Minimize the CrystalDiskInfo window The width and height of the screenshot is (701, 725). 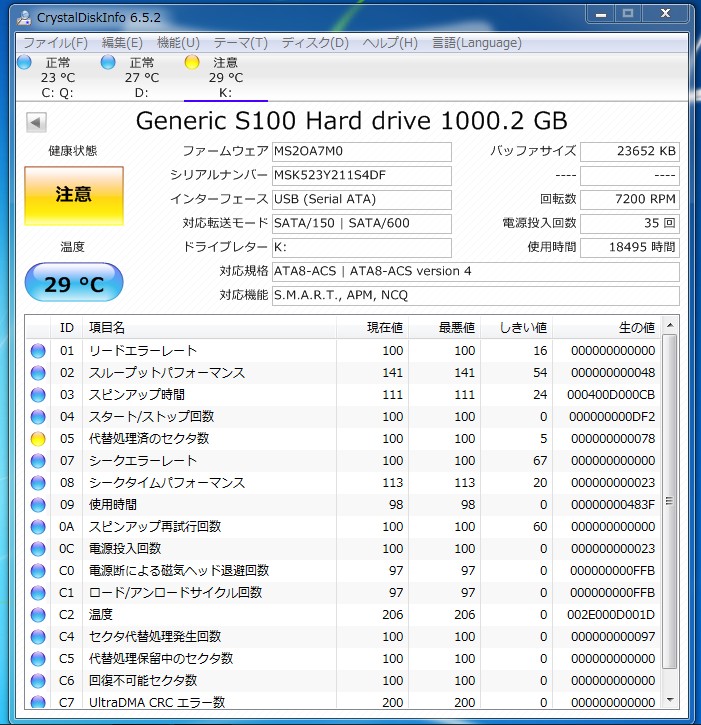[601, 14]
